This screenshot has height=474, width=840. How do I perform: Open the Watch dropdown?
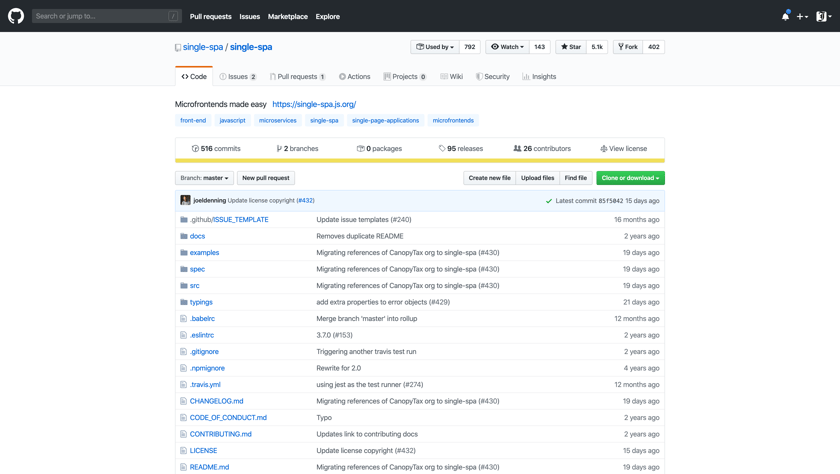(507, 47)
